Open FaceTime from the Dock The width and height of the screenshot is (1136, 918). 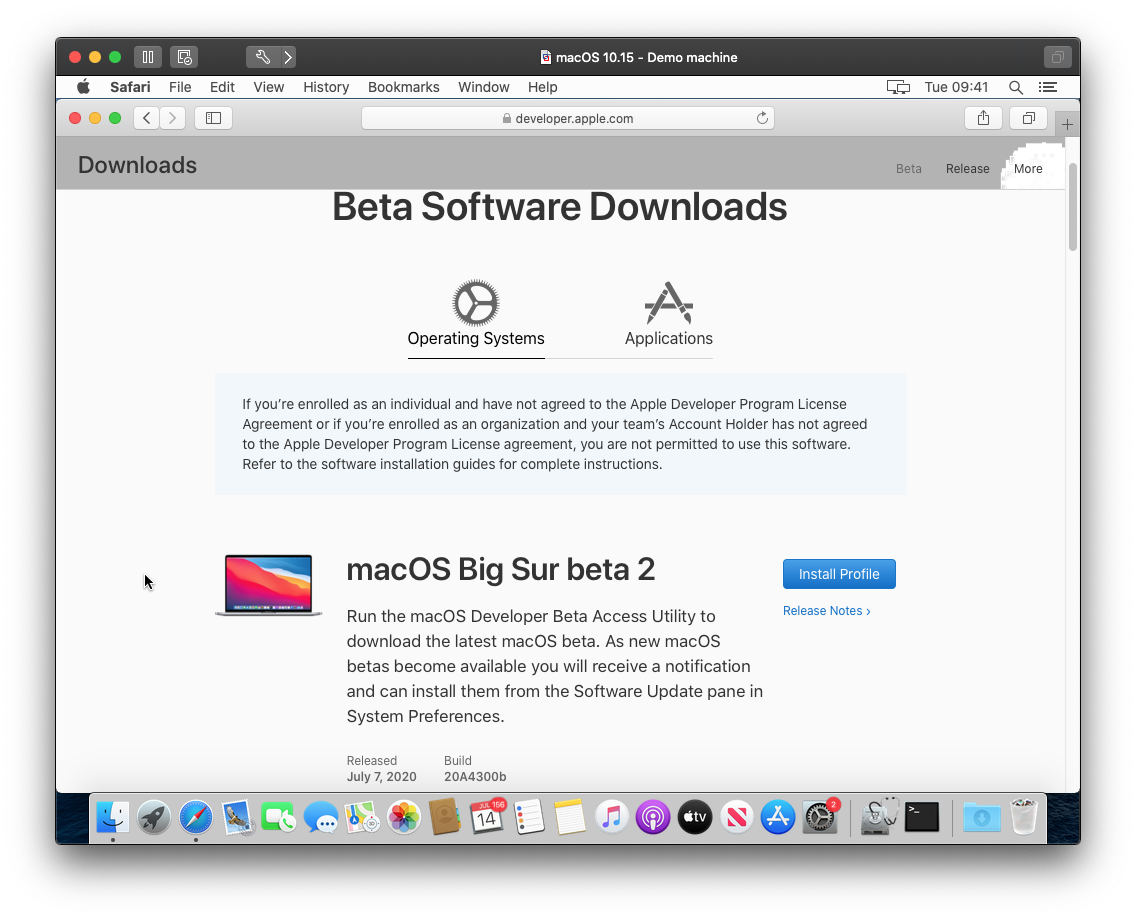pyautogui.click(x=278, y=817)
